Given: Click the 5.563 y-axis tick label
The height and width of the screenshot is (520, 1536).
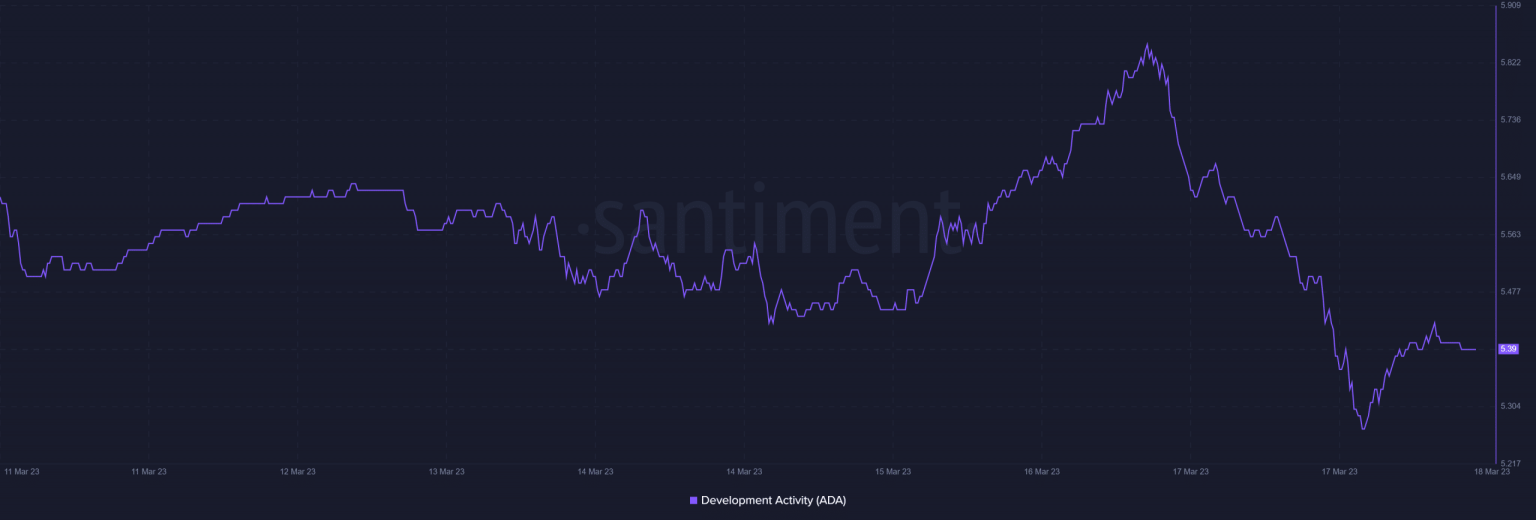Looking at the screenshot, I should (1509, 234).
